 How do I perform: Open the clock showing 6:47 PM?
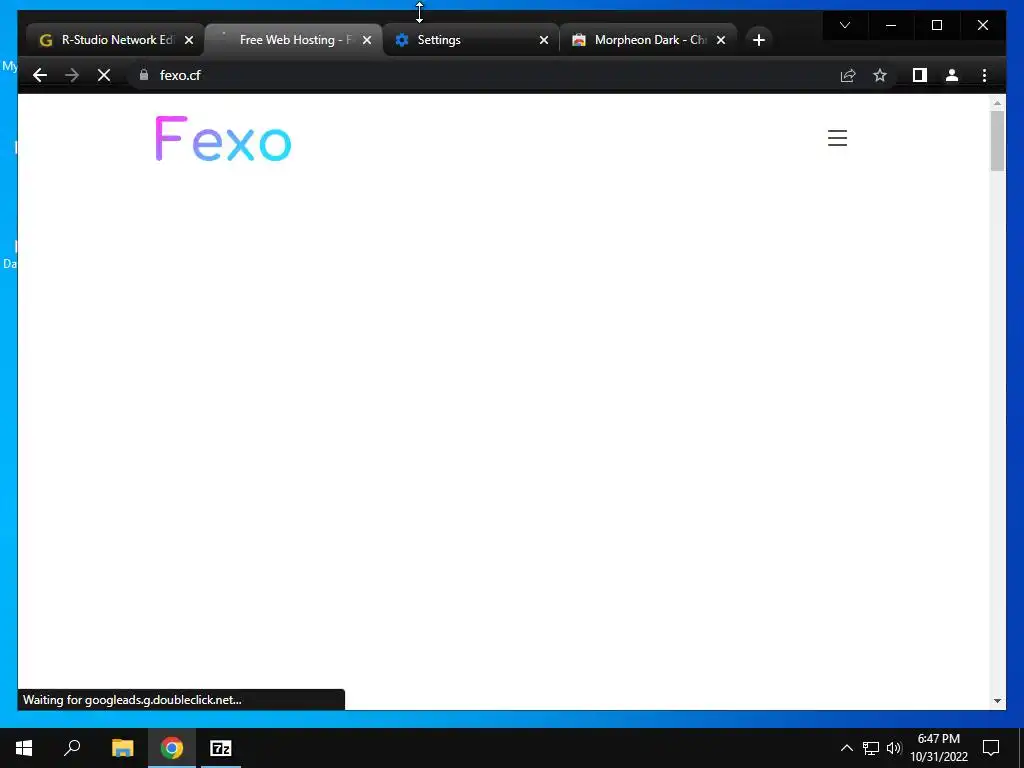939,748
